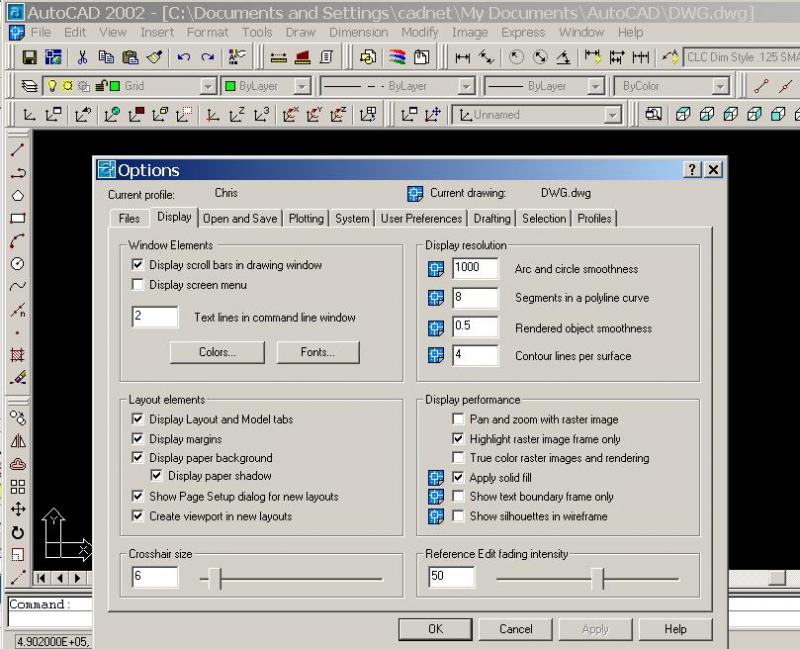Click the Cut scissors icon

82,57
